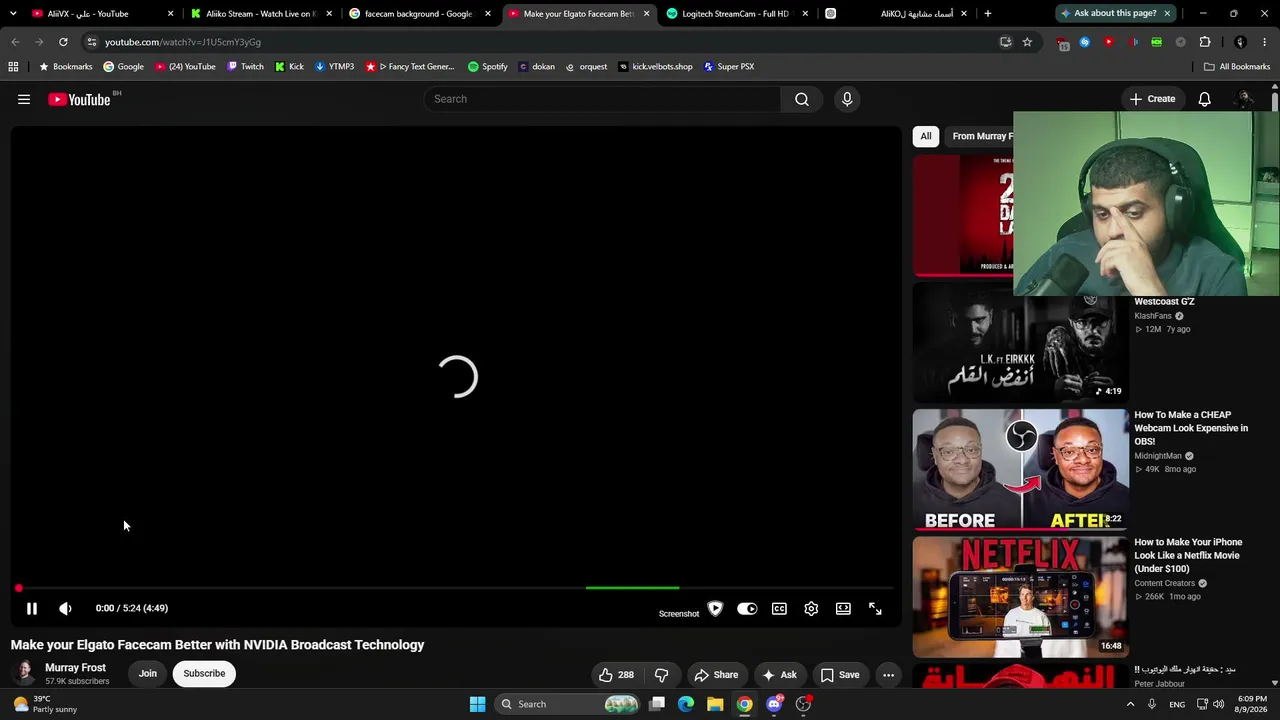This screenshot has height=720, width=1280.
Task: Show hidden system tray icons
Action: (x=1130, y=704)
